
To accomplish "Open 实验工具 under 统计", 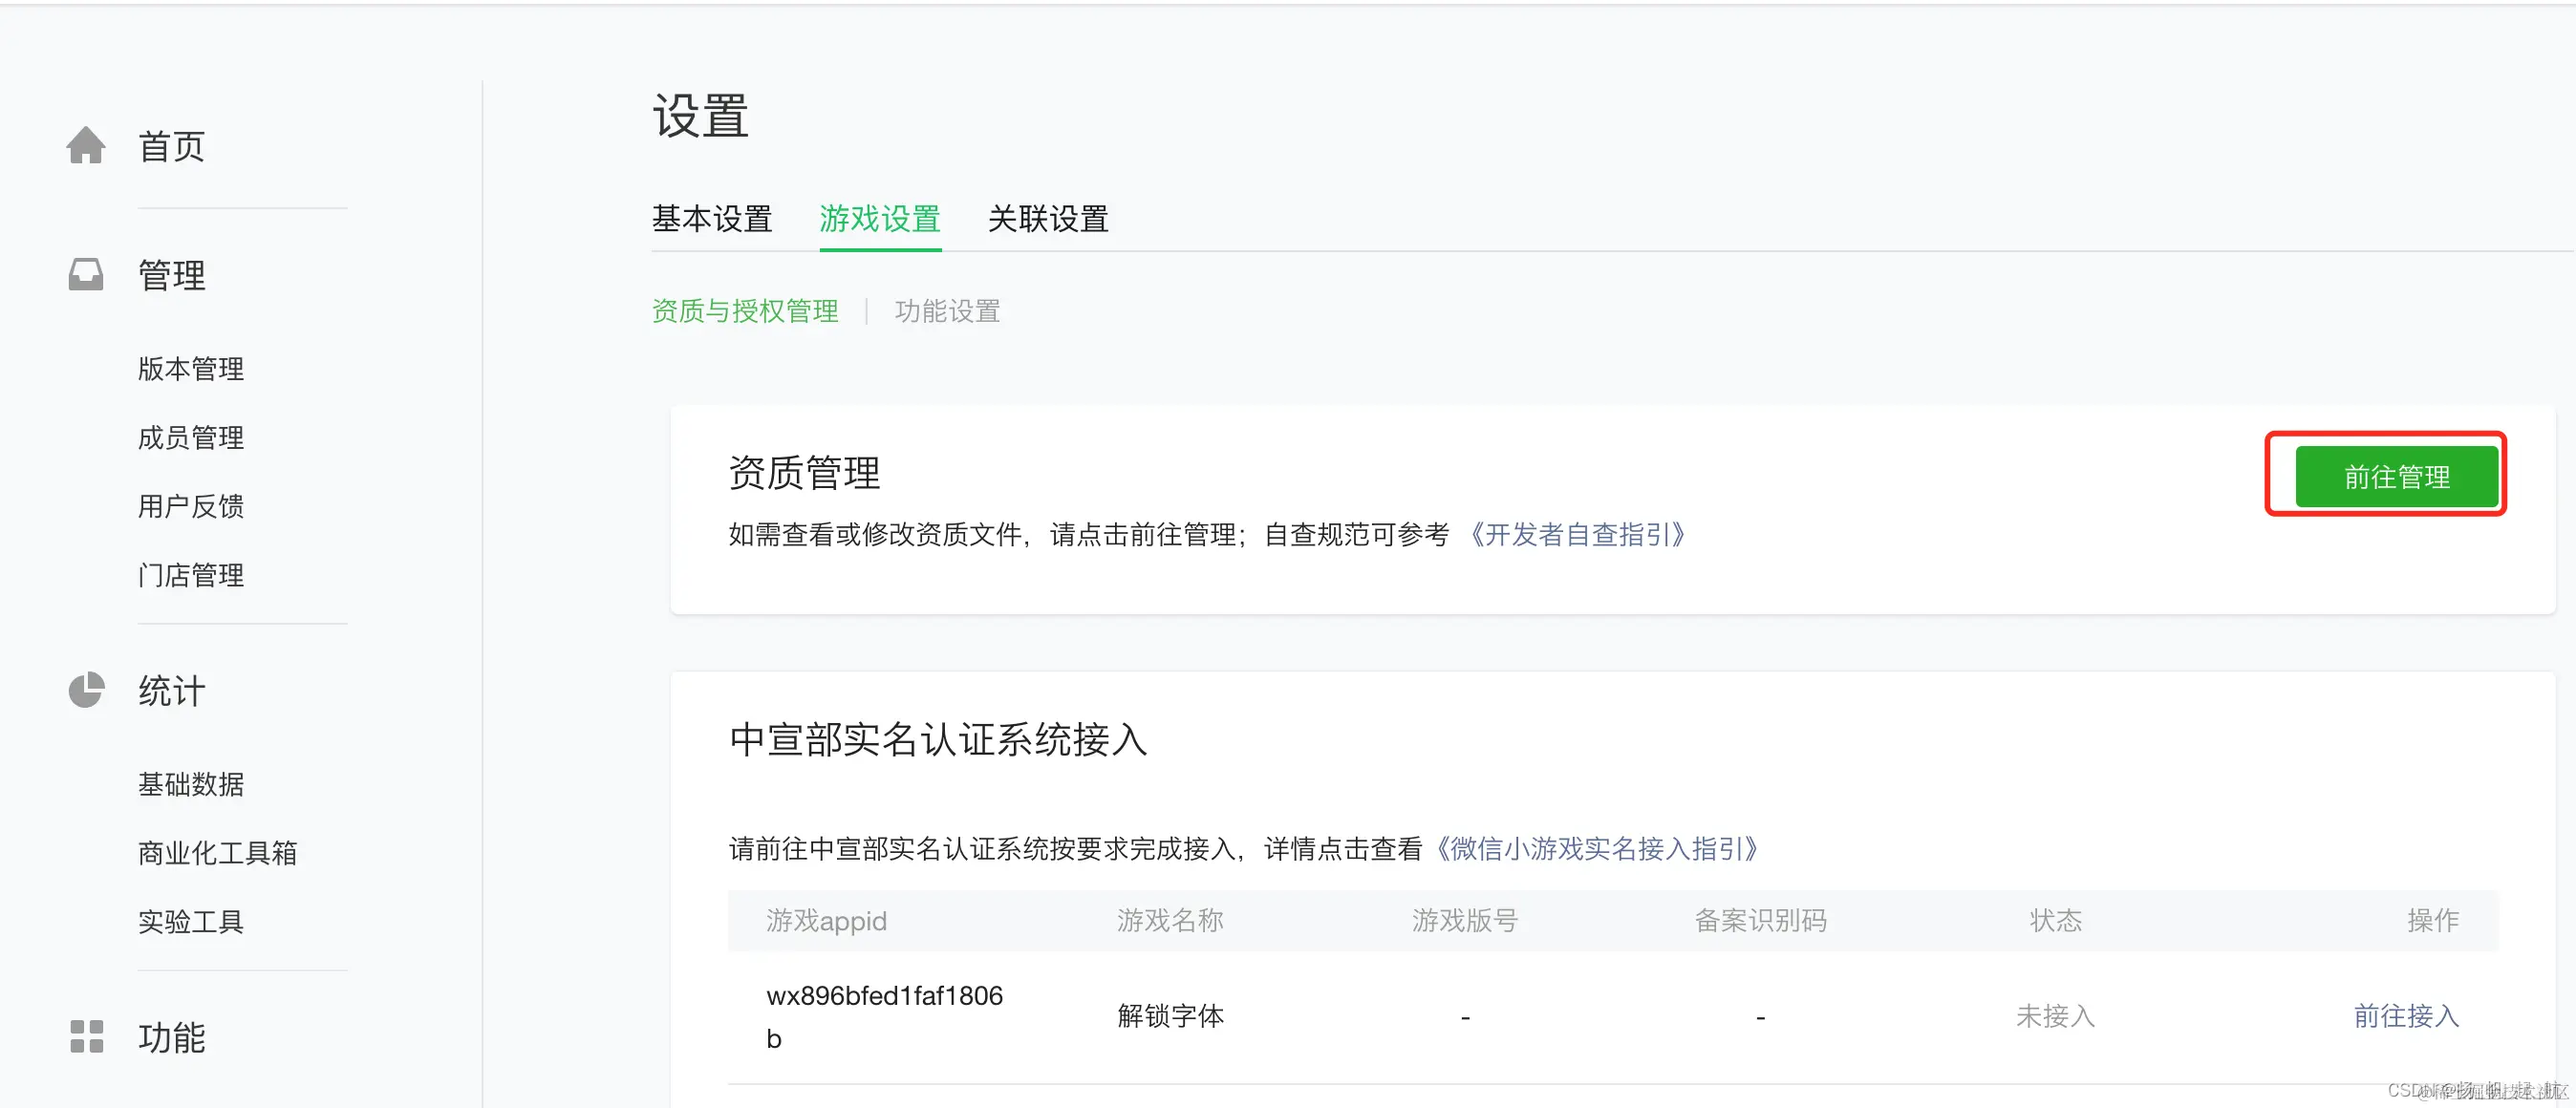I will point(190,921).
